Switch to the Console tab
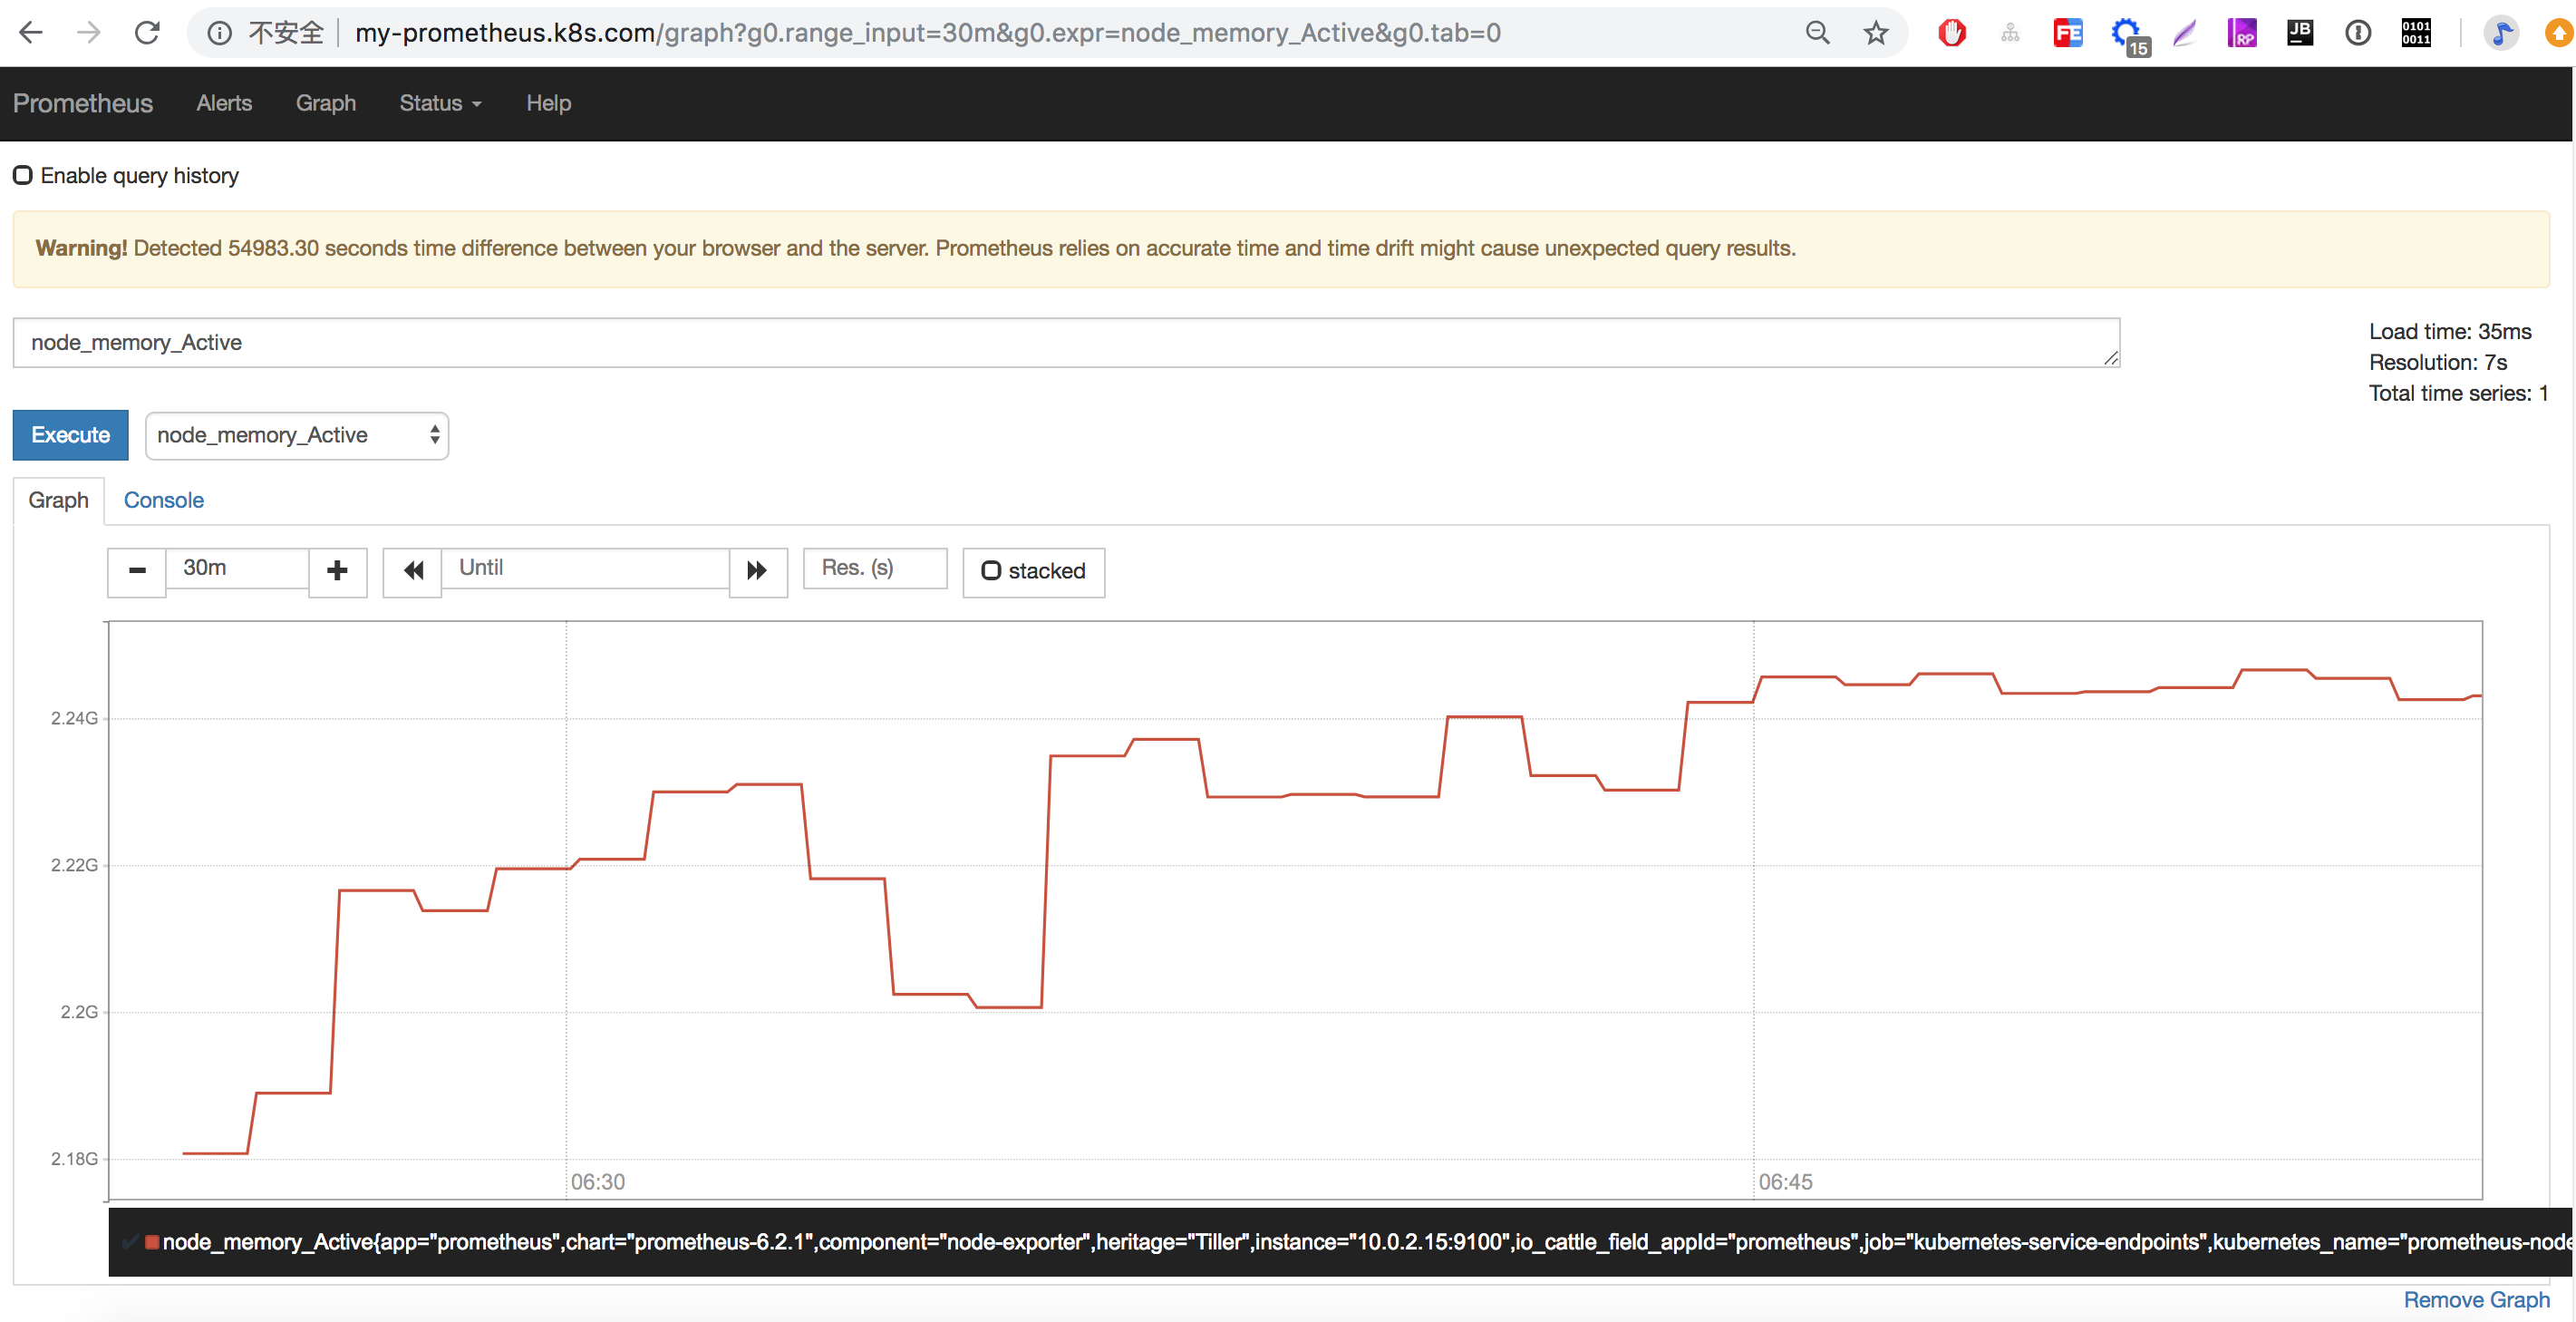2576x1322 pixels. pyautogui.click(x=163, y=500)
